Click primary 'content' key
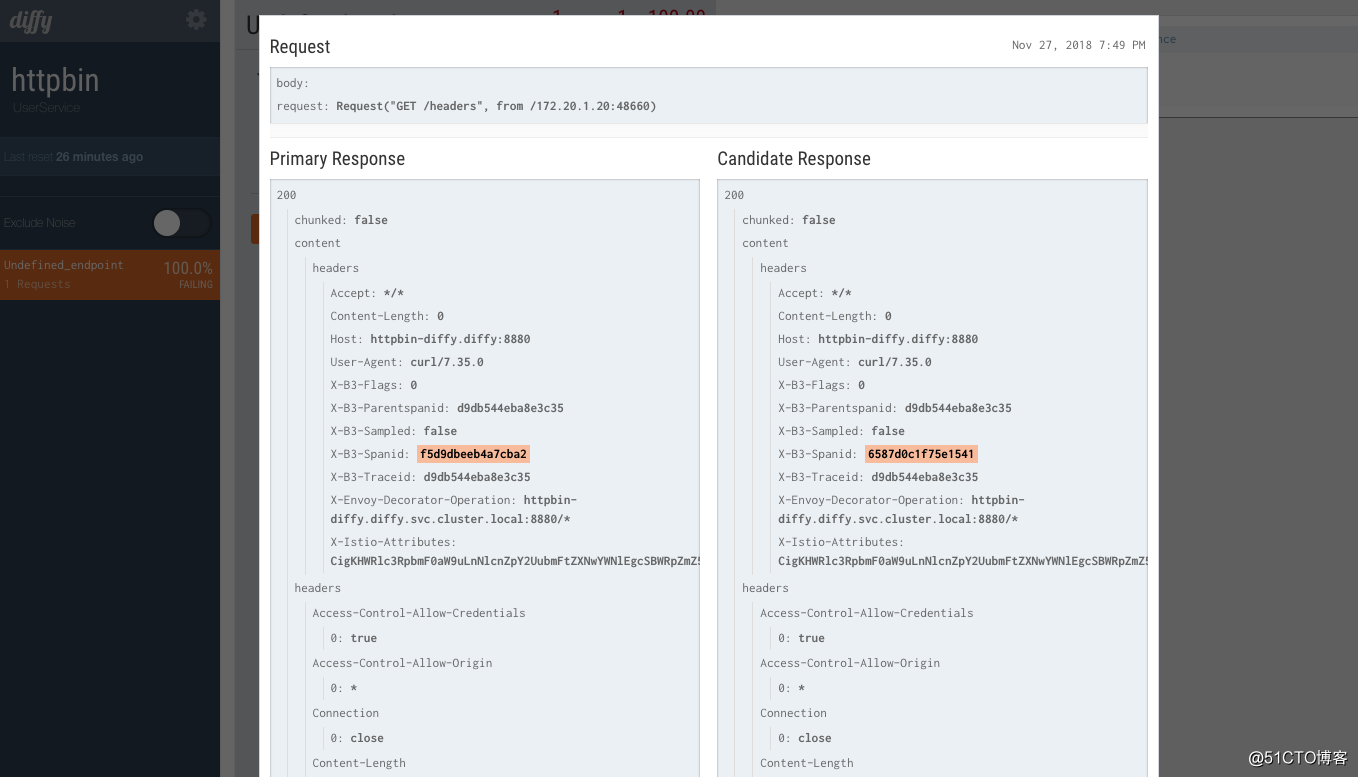 pos(317,243)
